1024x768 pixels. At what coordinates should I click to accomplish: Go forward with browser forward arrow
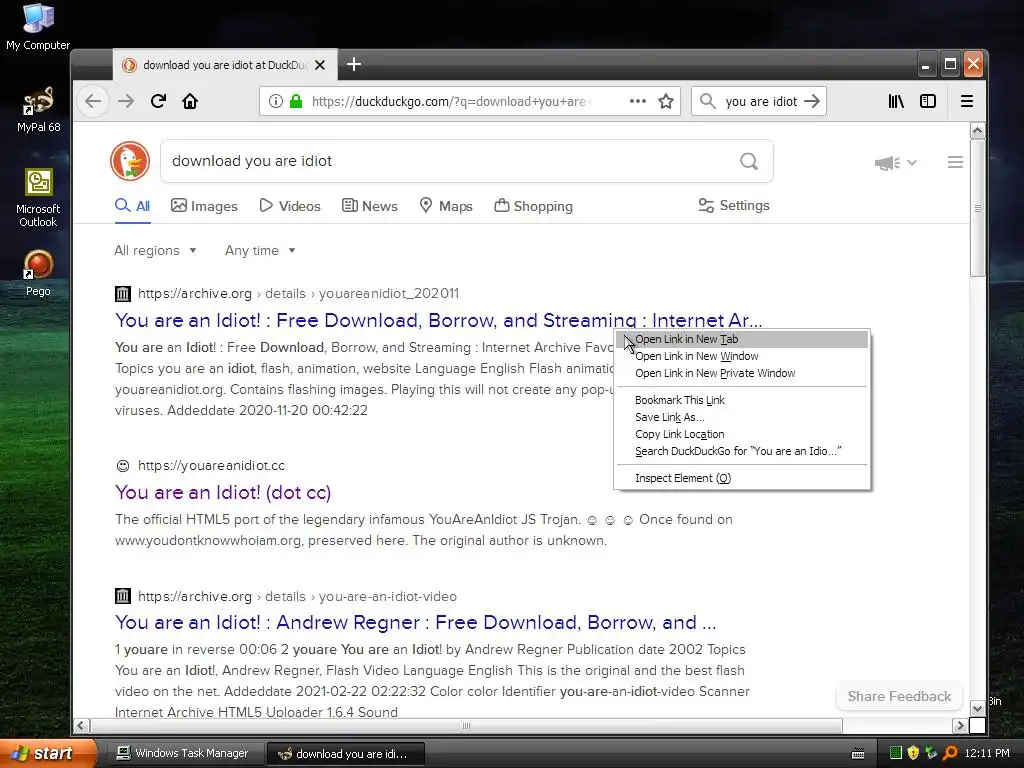[126, 101]
